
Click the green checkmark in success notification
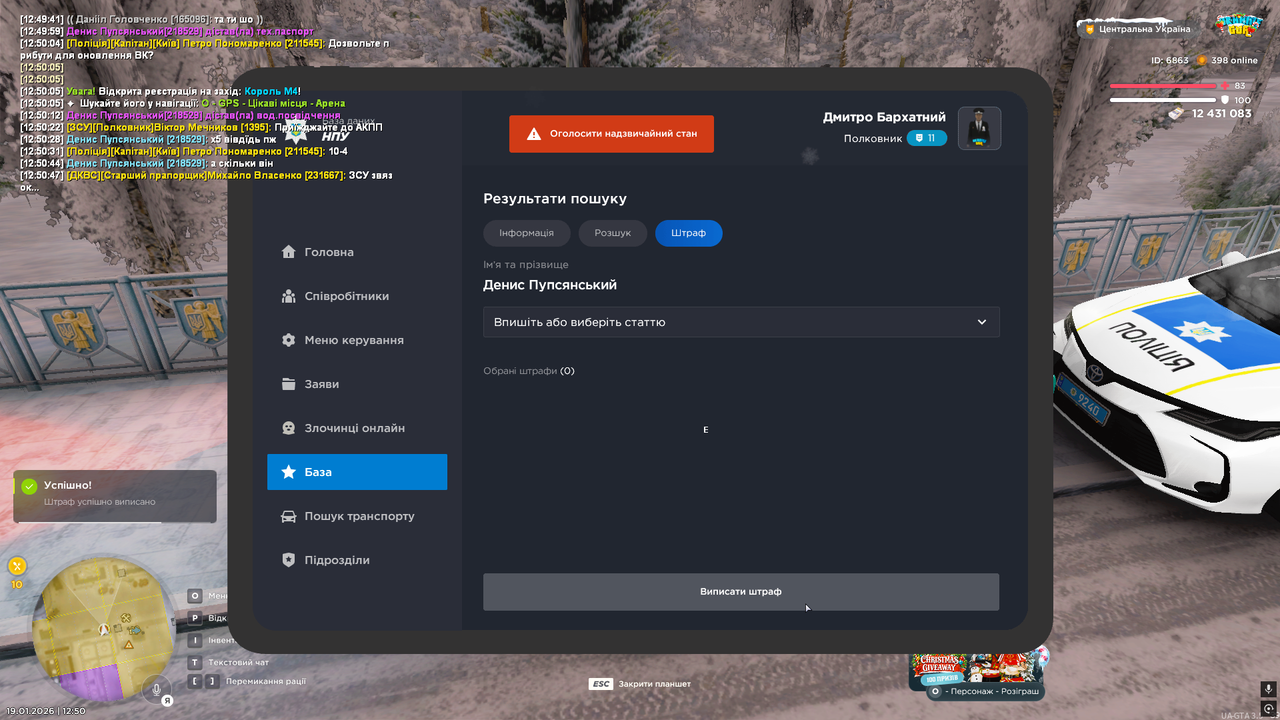pos(29,486)
